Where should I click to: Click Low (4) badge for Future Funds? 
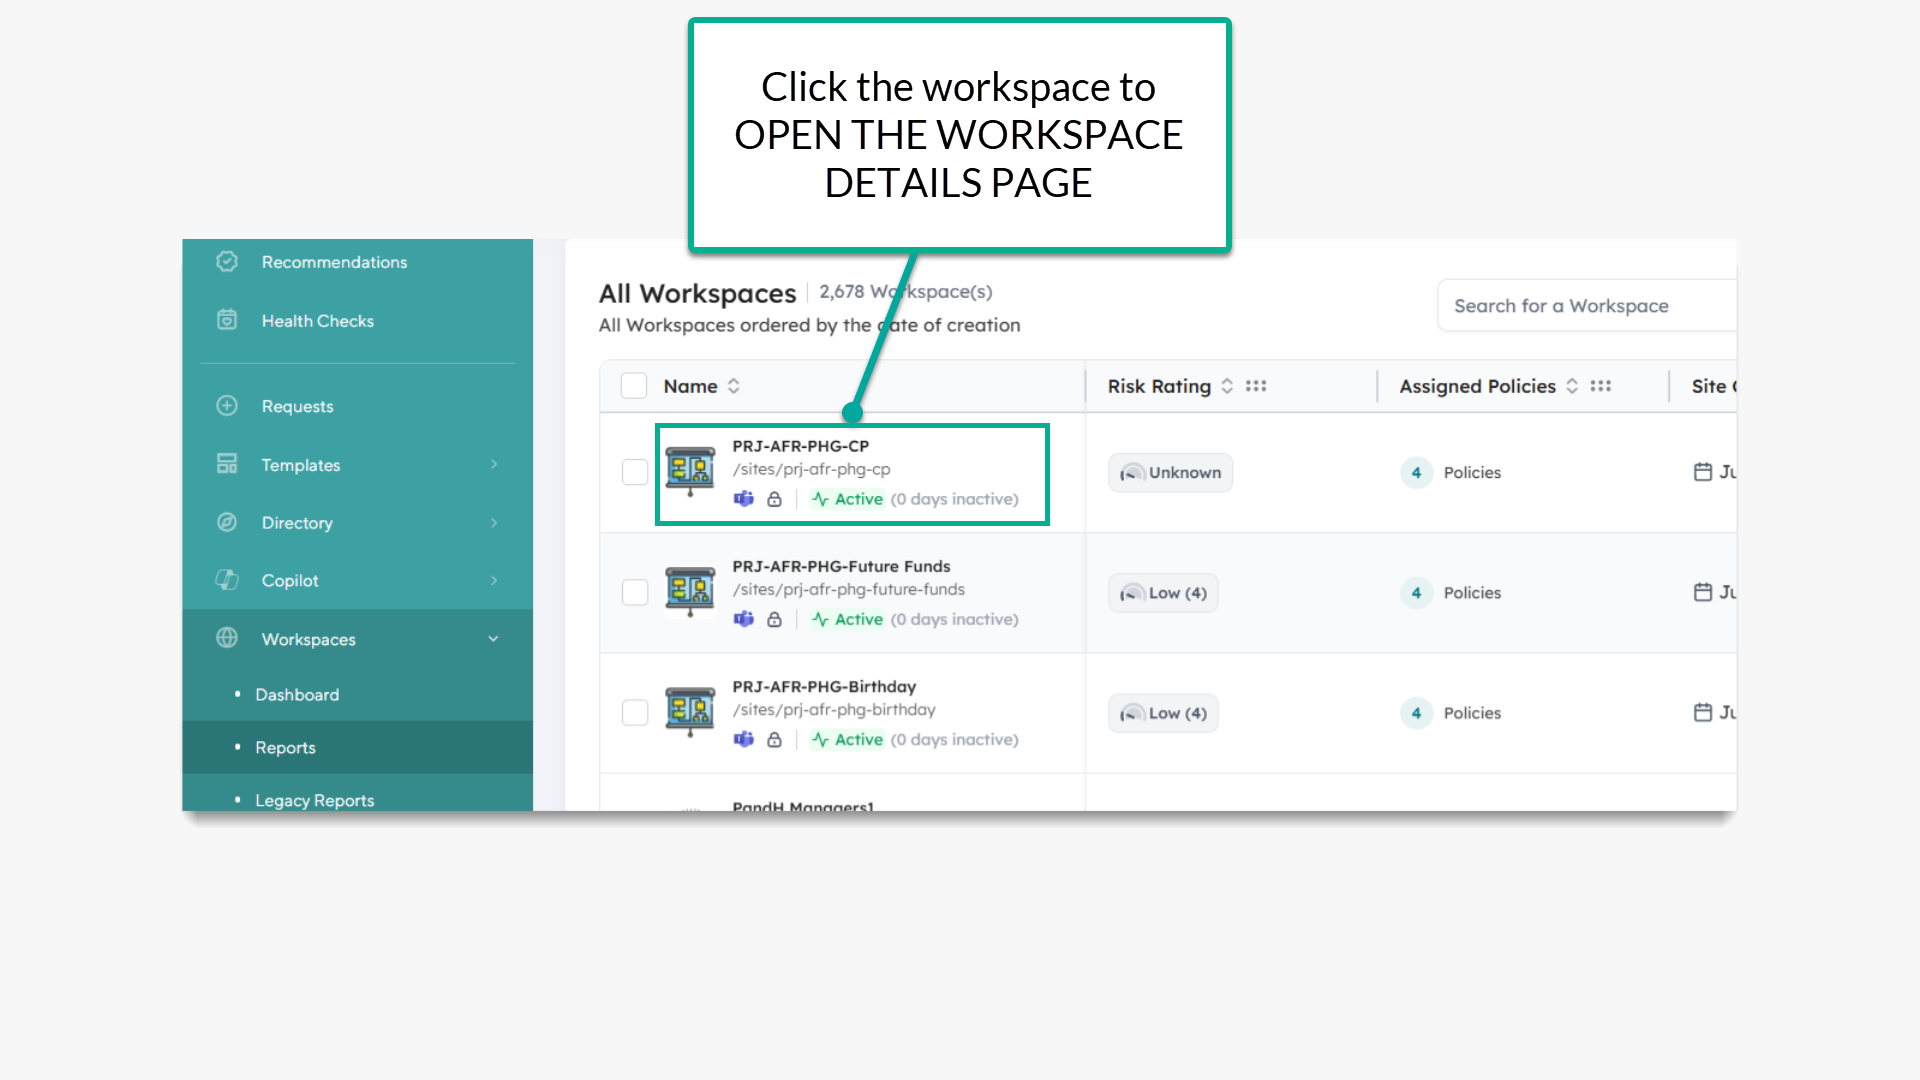1163,593
